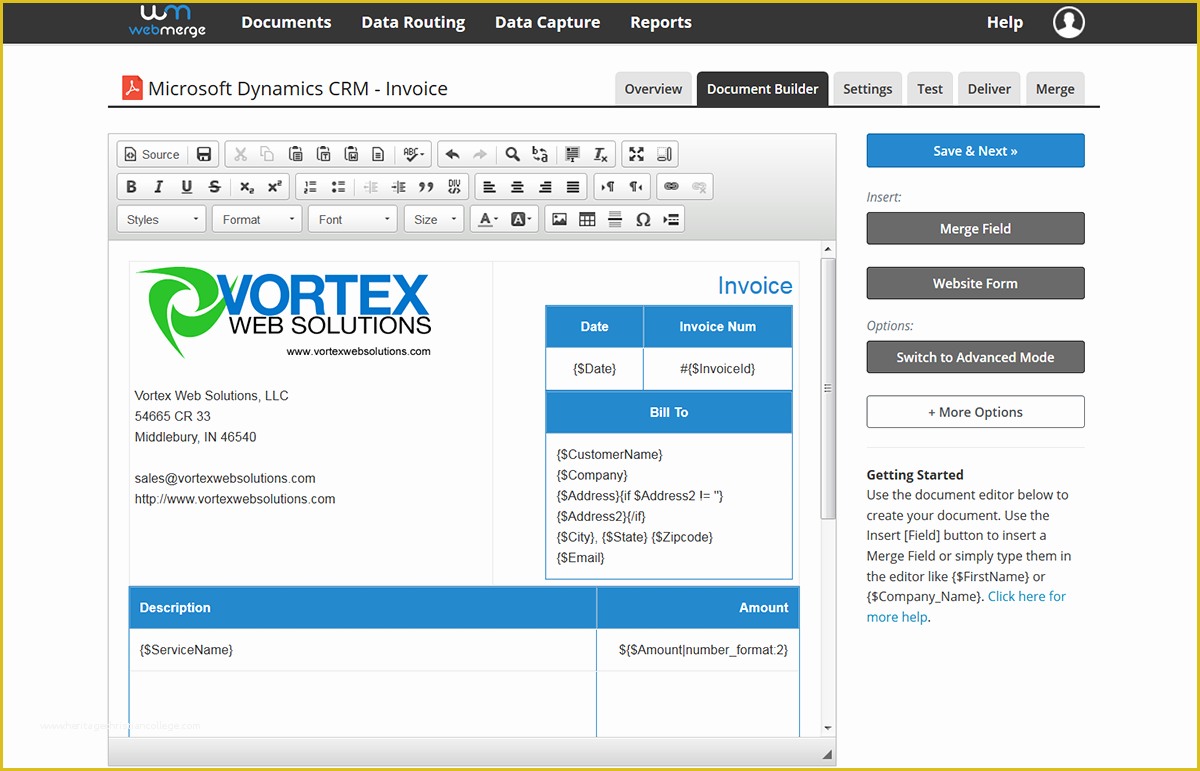This screenshot has height=771, width=1200.
Task: Open the Text Color picker
Action: tap(487, 220)
